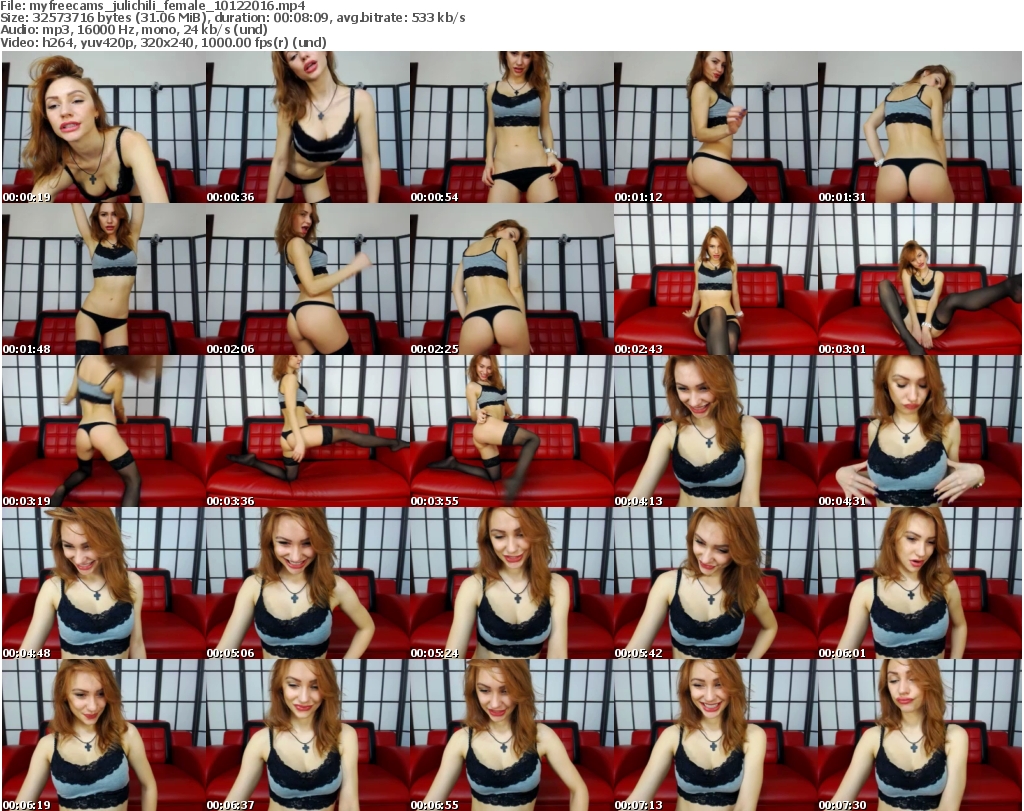Select the thumbnail stamped 00:06:55
Screen dimensions: 1024x811
click(511, 734)
